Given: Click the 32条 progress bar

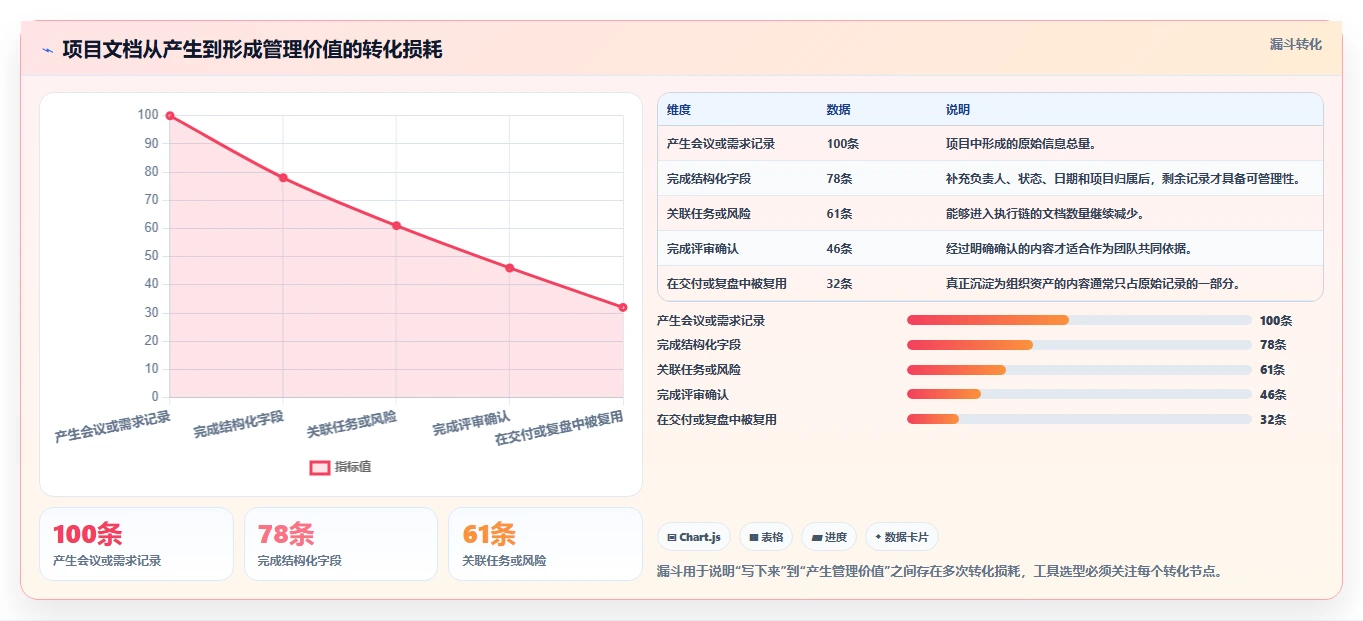Looking at the screenshot, I should coord(1079,419).
